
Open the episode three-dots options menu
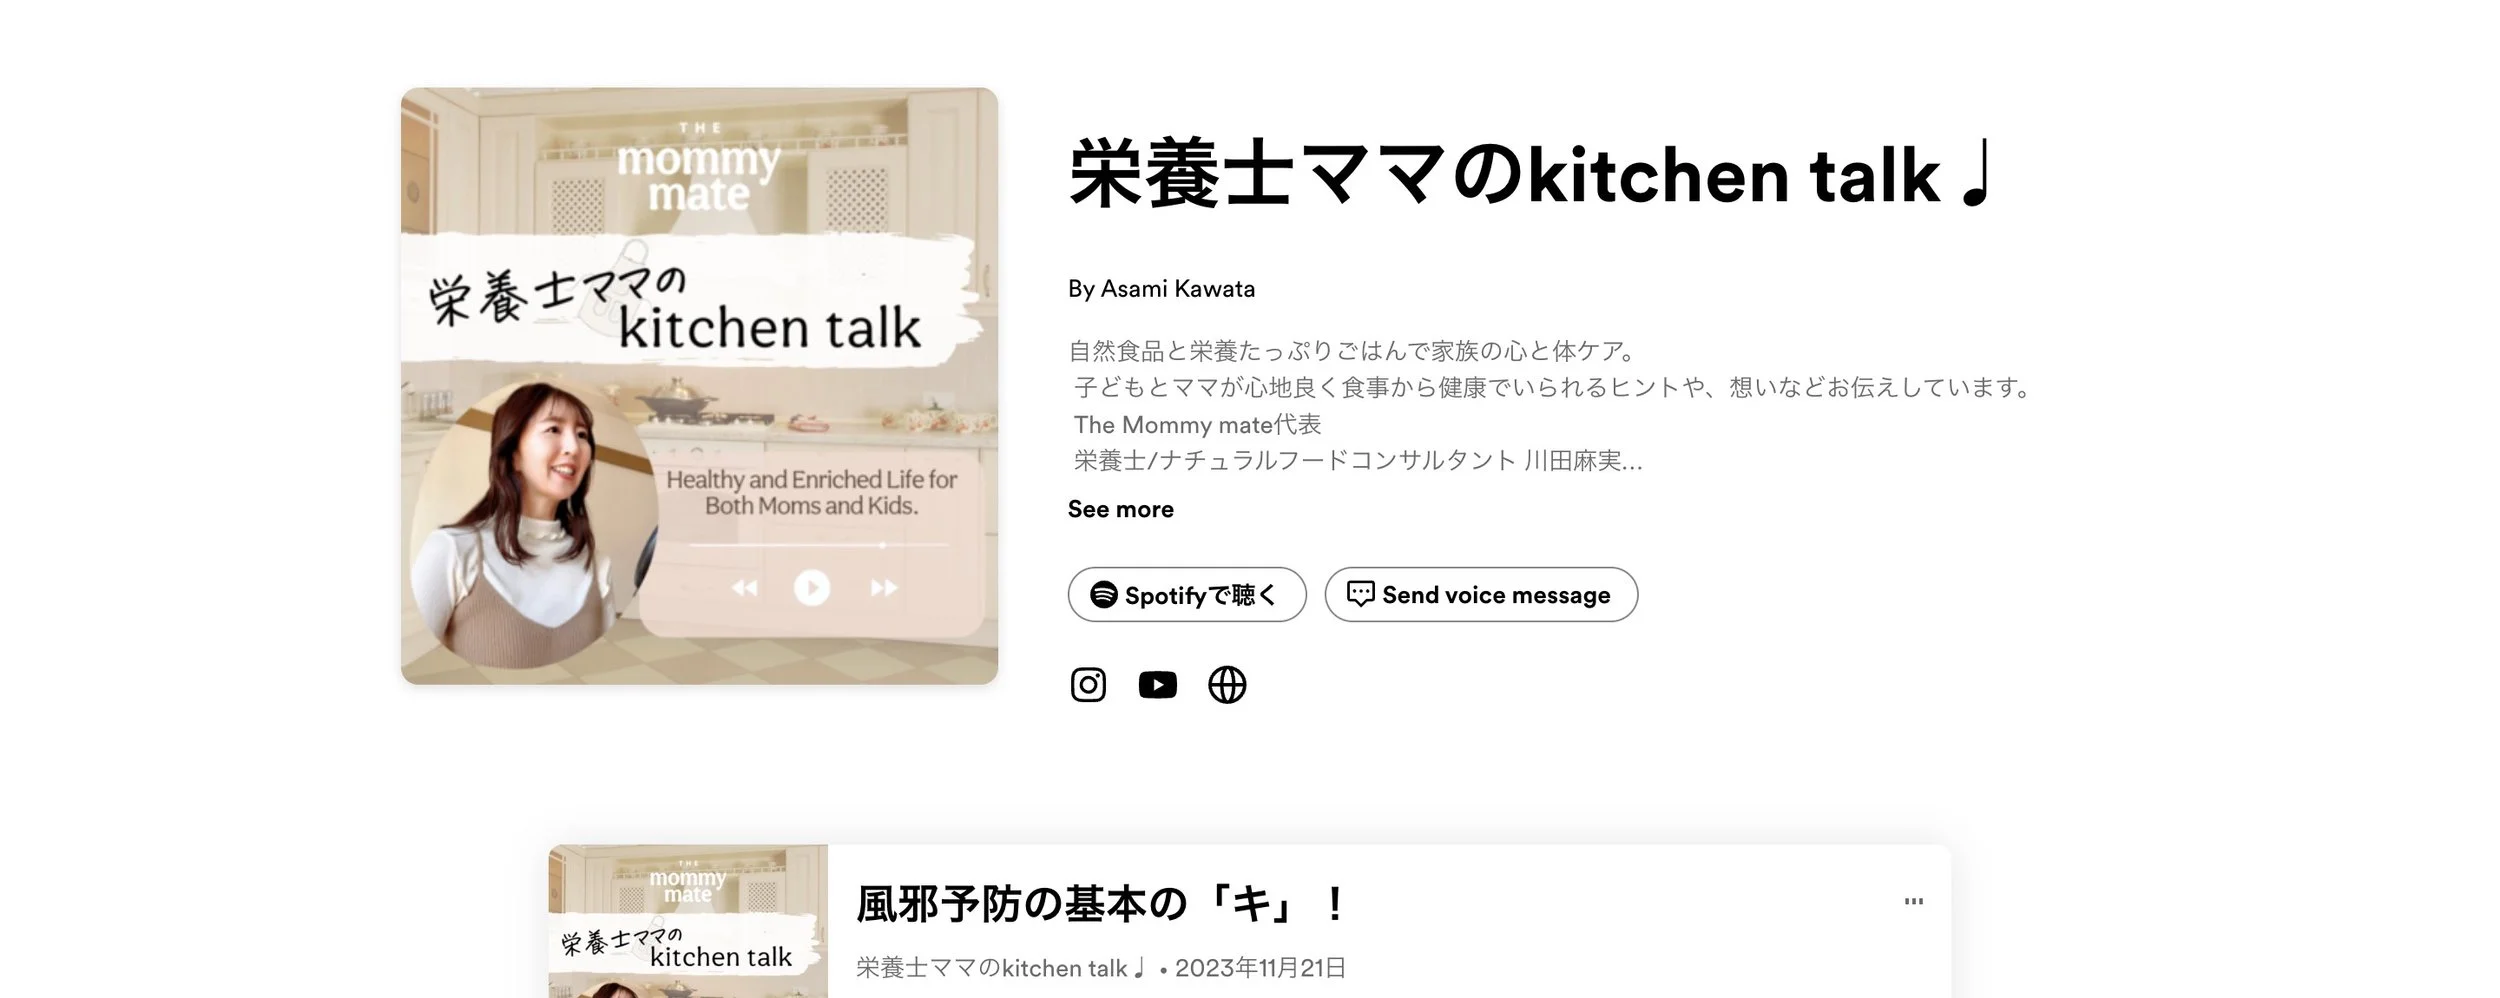click(x=1913, y=901)
